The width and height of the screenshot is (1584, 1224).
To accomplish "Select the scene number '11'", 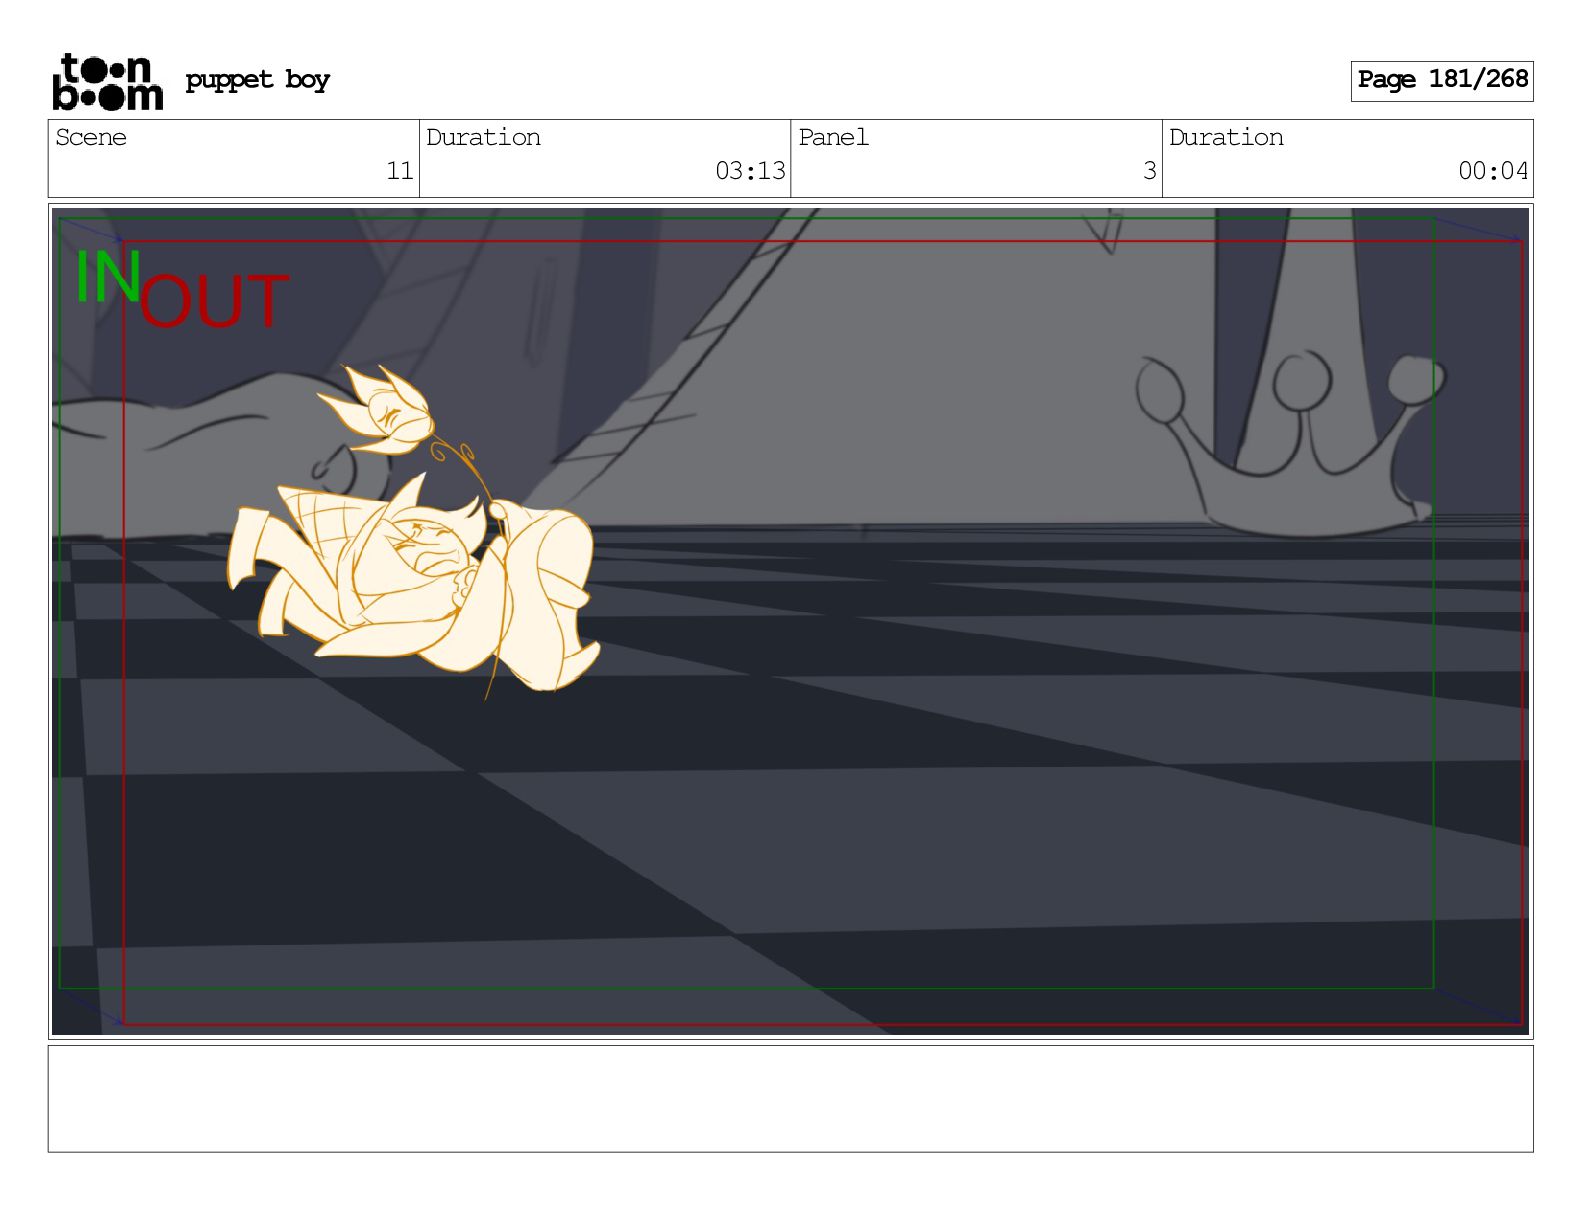I will [x=400, y=171].
